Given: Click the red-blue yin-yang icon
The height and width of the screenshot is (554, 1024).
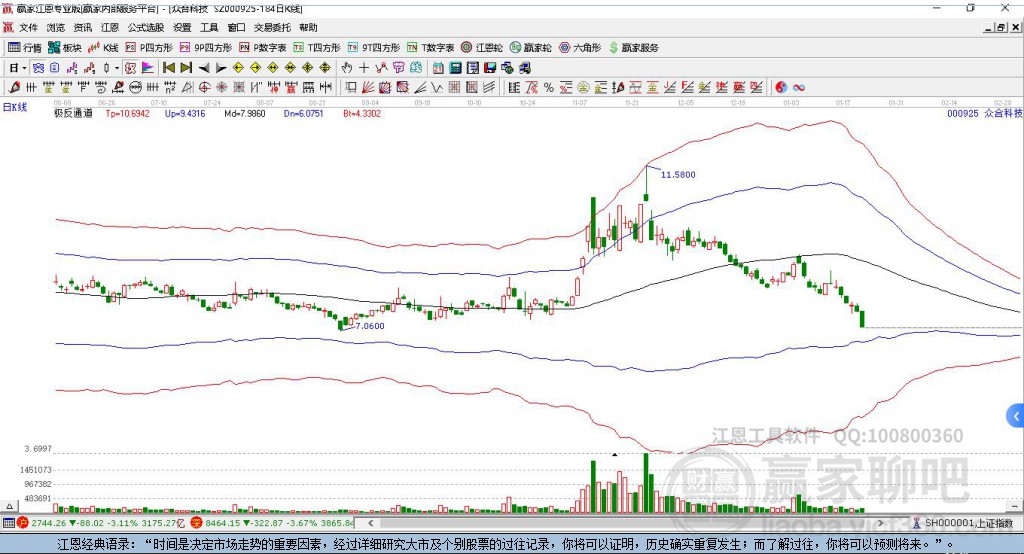Looking at the screenshot, I should [x=781, y=88].
